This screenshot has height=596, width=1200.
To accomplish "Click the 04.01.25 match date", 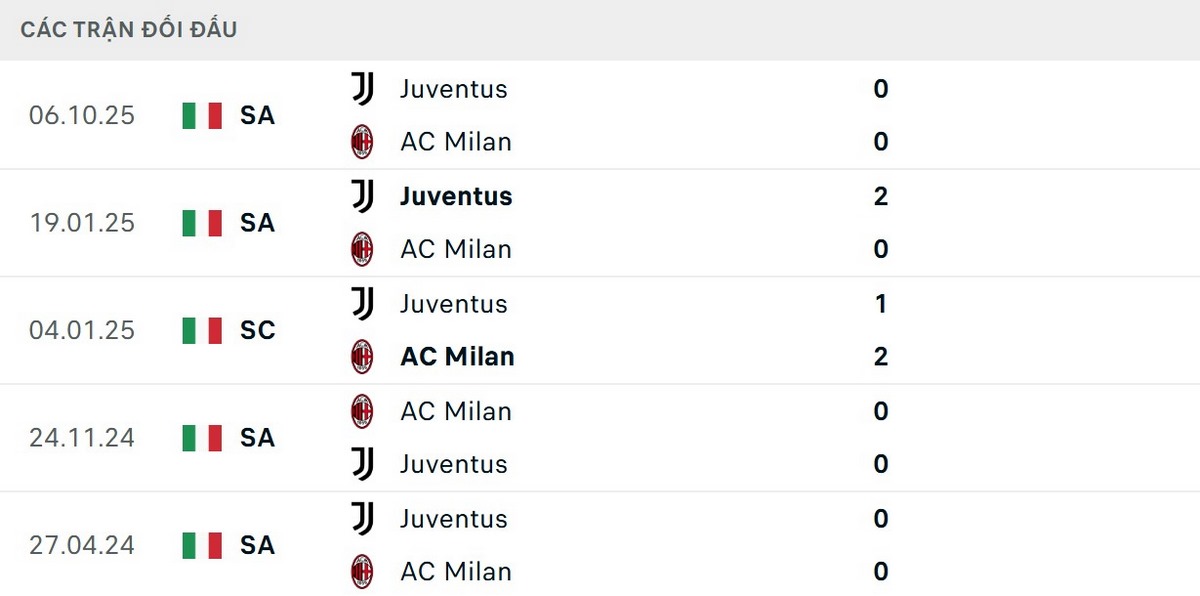I will point(82,331).
